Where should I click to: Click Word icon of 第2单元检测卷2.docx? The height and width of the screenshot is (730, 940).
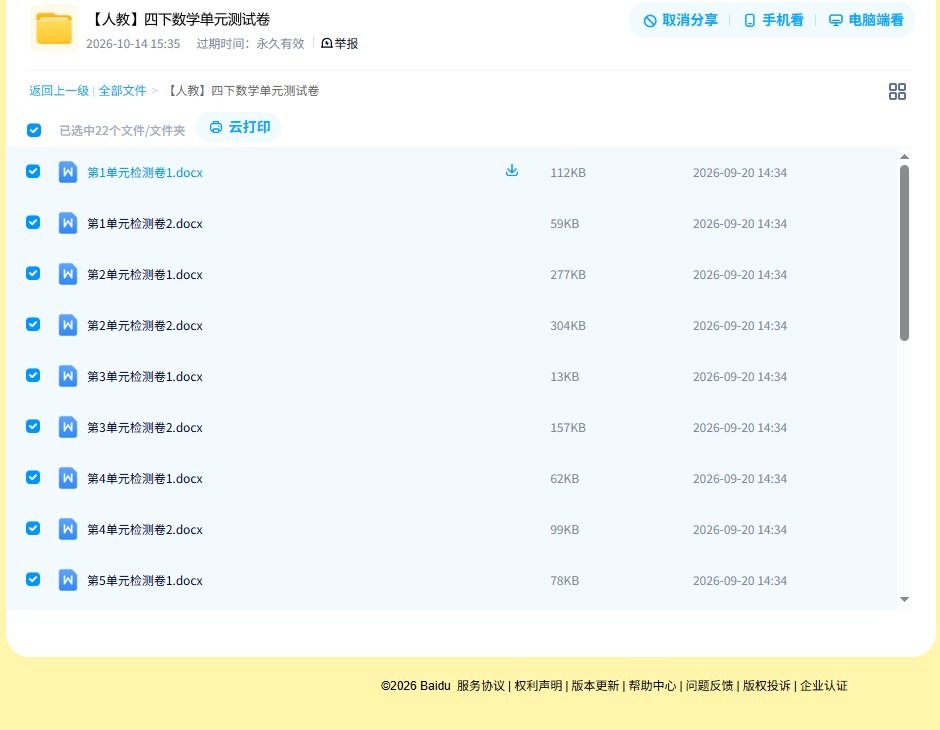point(68,325)
